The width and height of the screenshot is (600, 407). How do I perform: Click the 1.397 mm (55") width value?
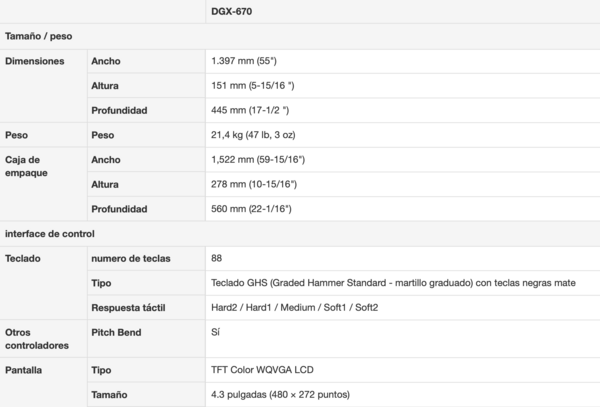click(244, 61)
